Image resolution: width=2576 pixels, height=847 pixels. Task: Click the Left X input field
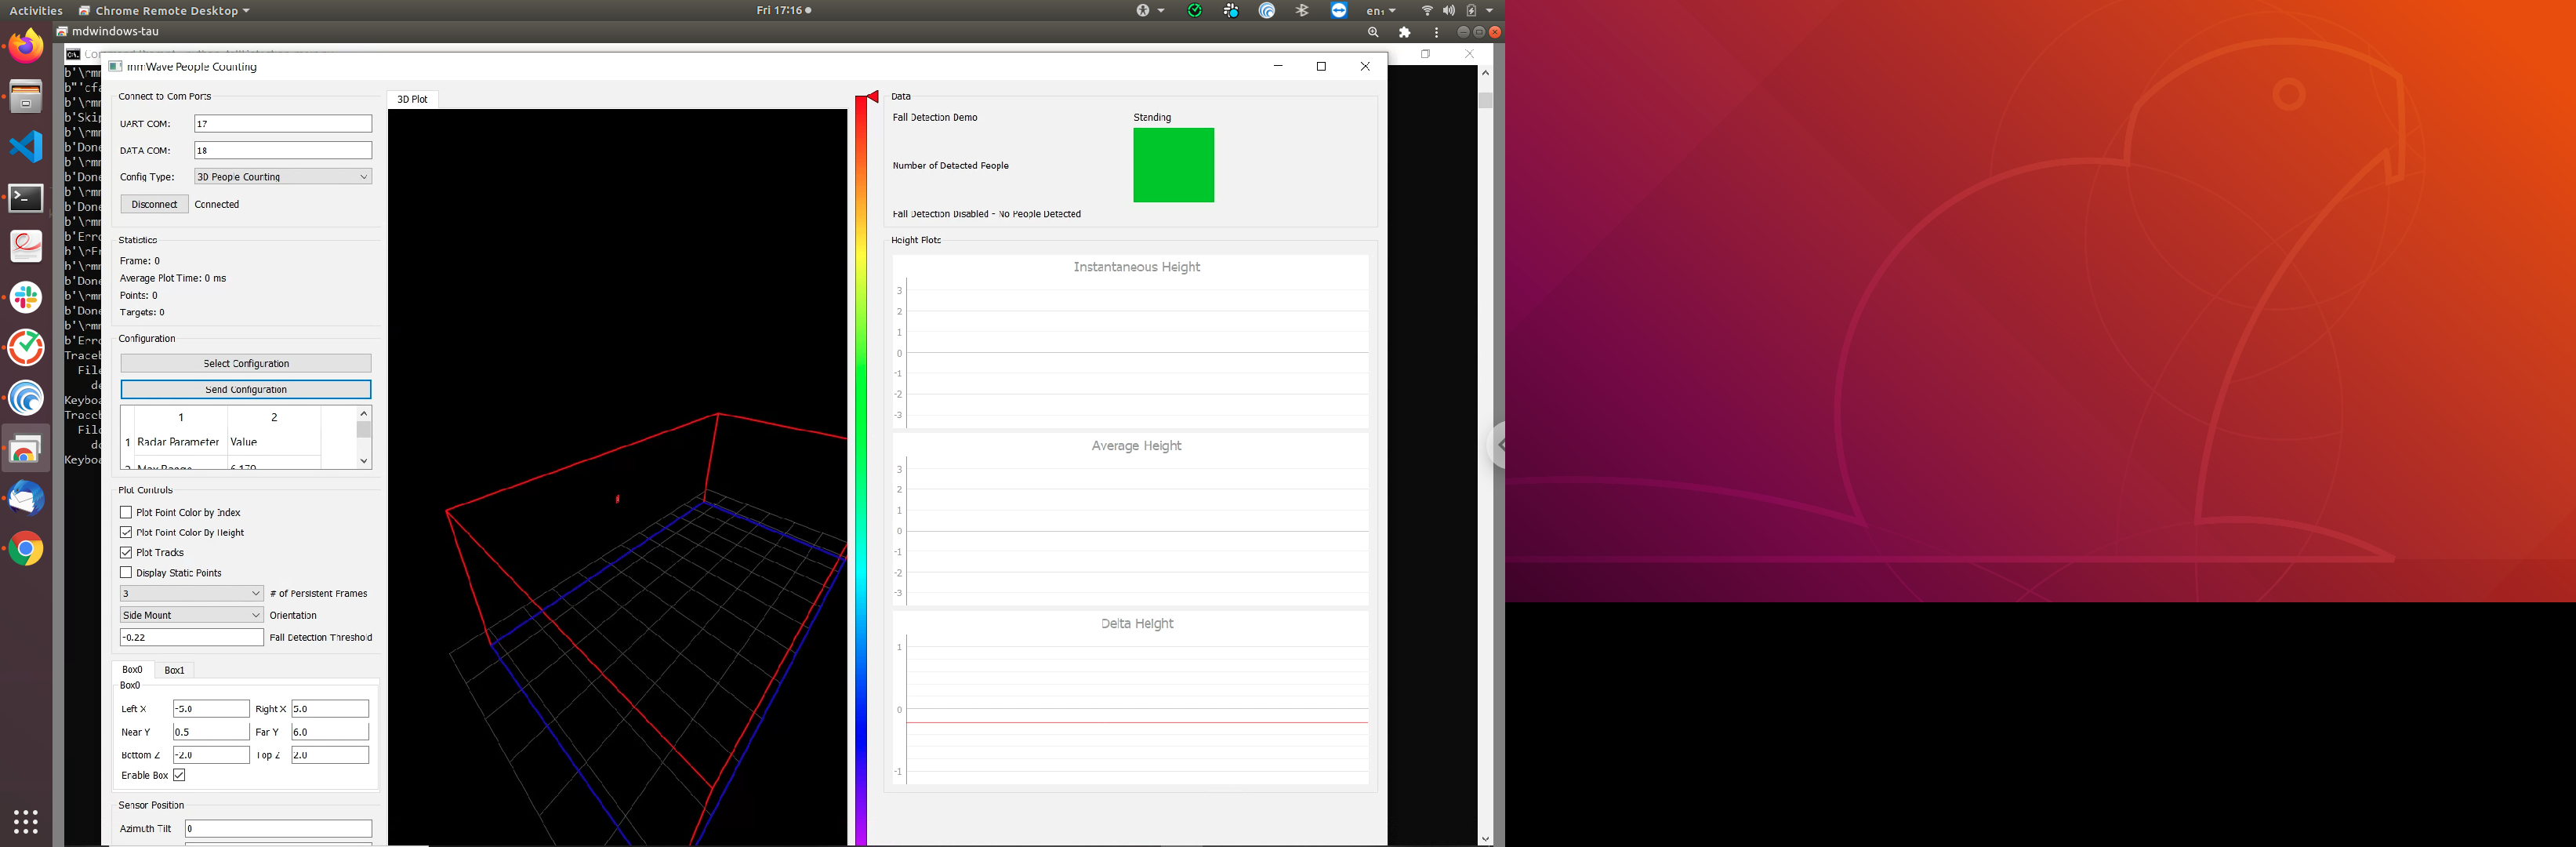[x=211, y=708]
